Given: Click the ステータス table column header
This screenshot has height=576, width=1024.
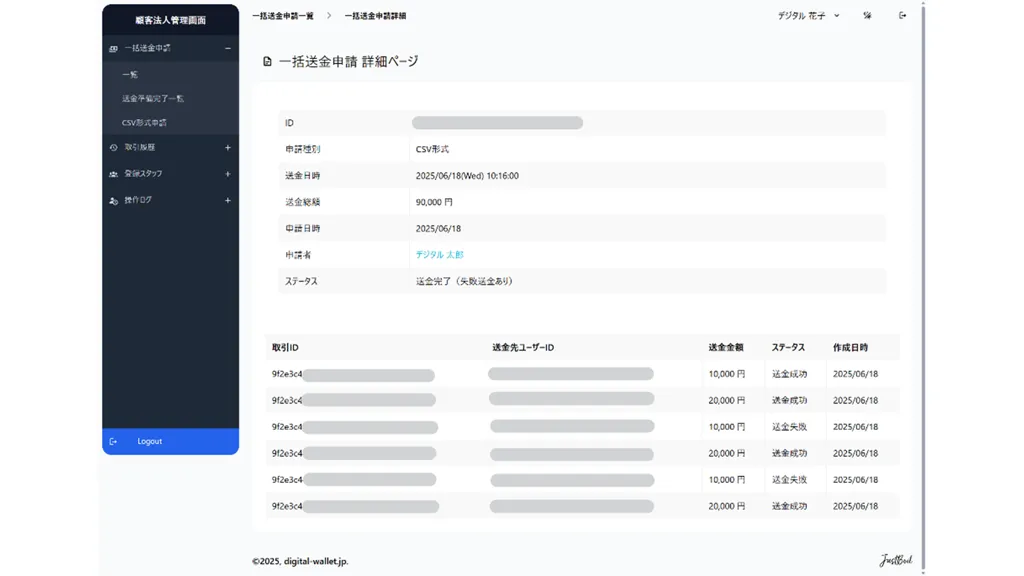Looking at the screenshot, I should [788, 347].
